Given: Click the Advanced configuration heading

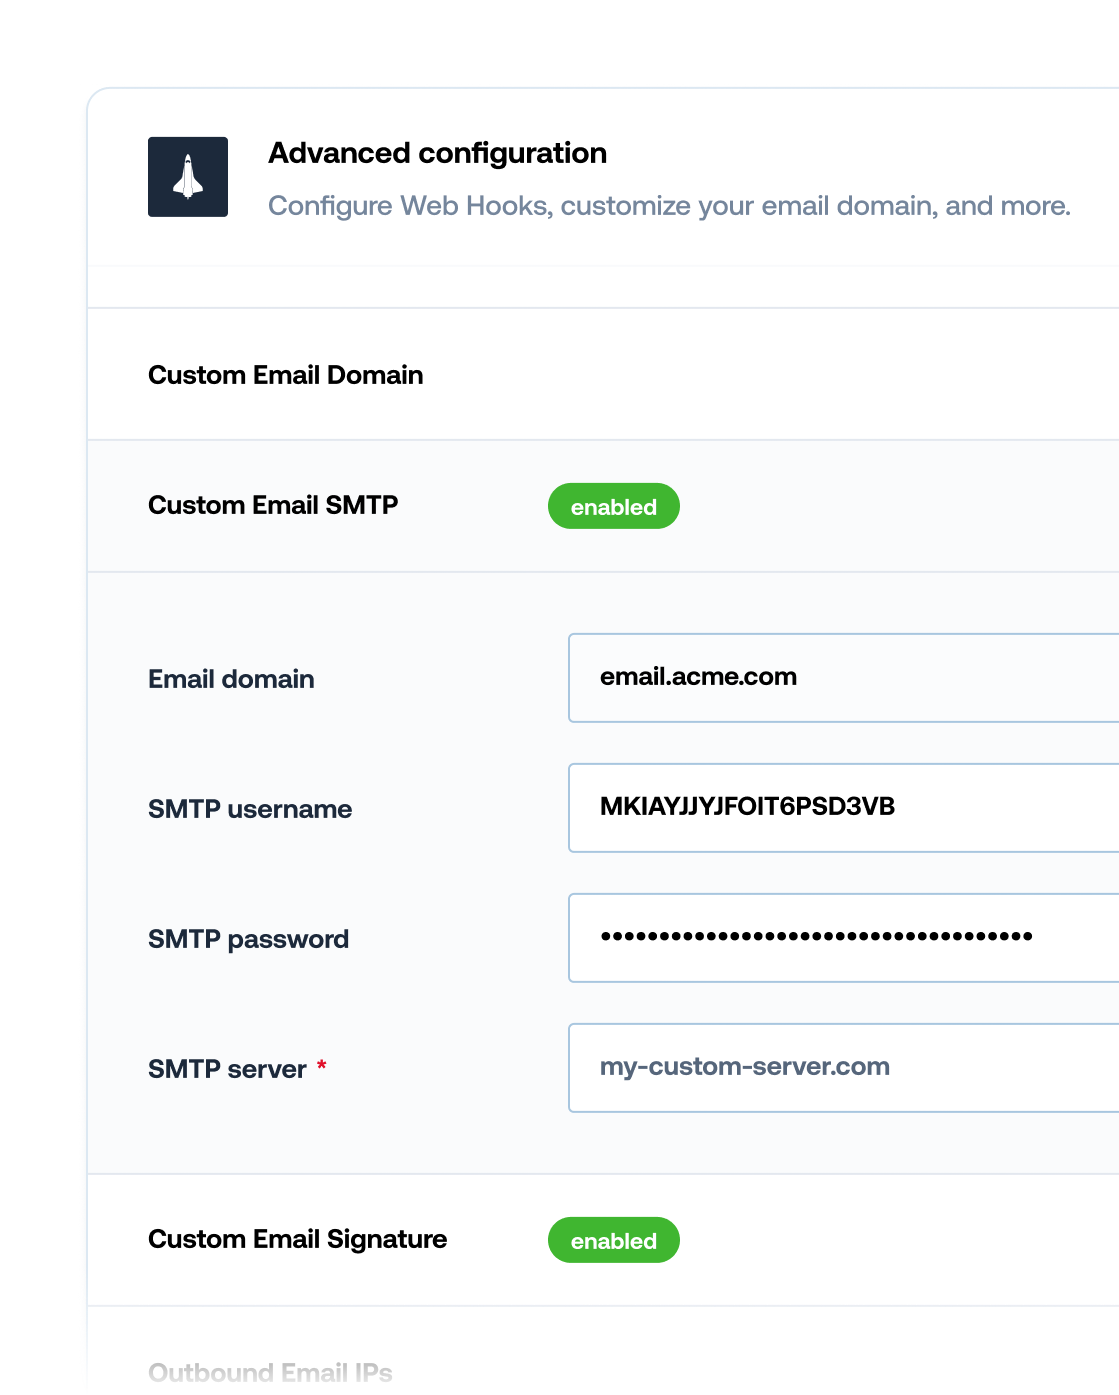Looking at the screenshot, I should pyautogui.click(x=437, y=153).
